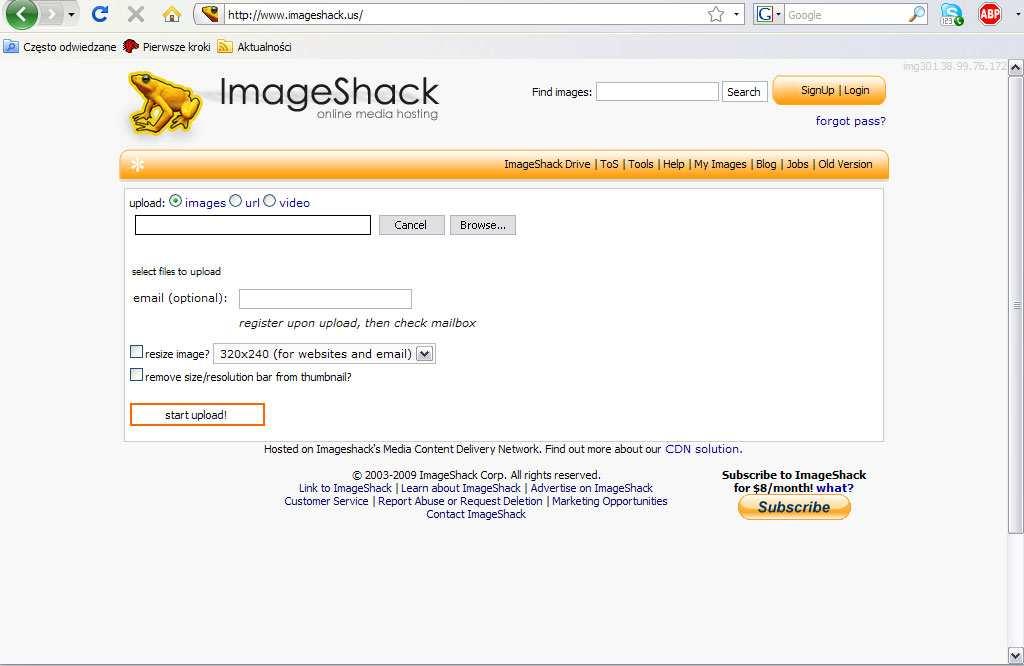Image resolution: width=1024 pixels, height=666 pixels.
Task: Click the scrollbar up arrow
Action: [x=1016, y=67]
